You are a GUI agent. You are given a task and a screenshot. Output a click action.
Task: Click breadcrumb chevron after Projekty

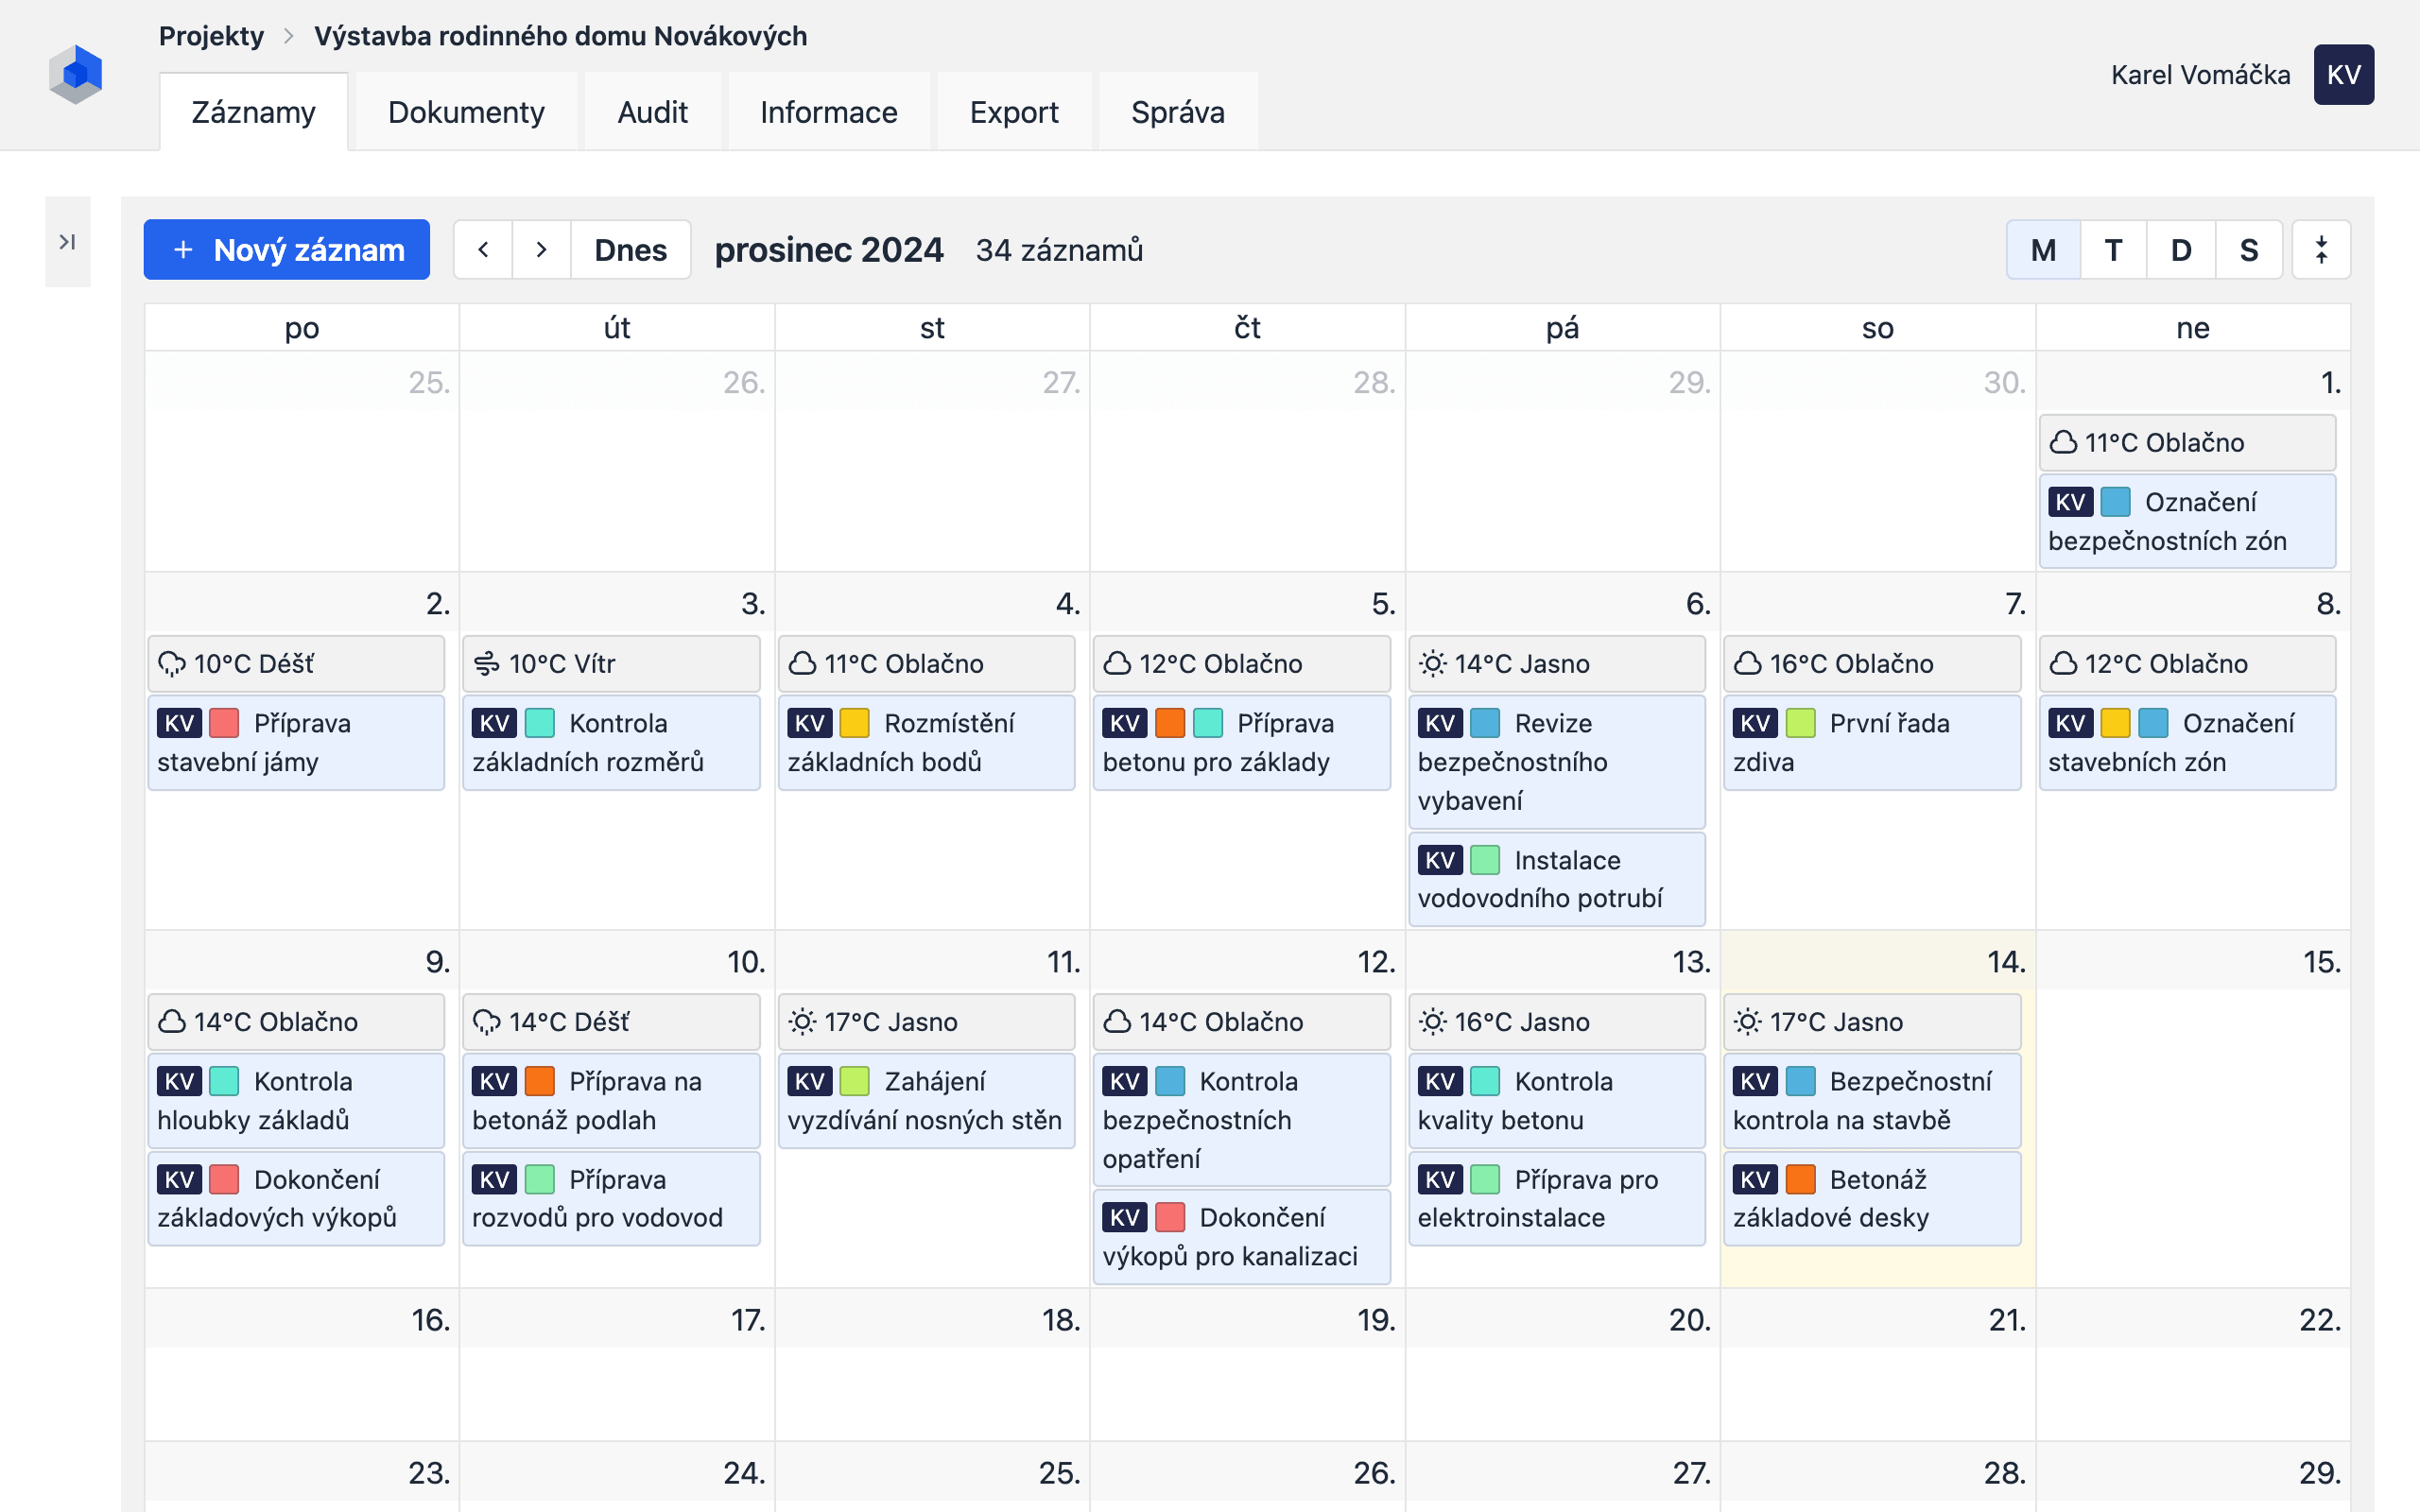(x=289, y=36)
